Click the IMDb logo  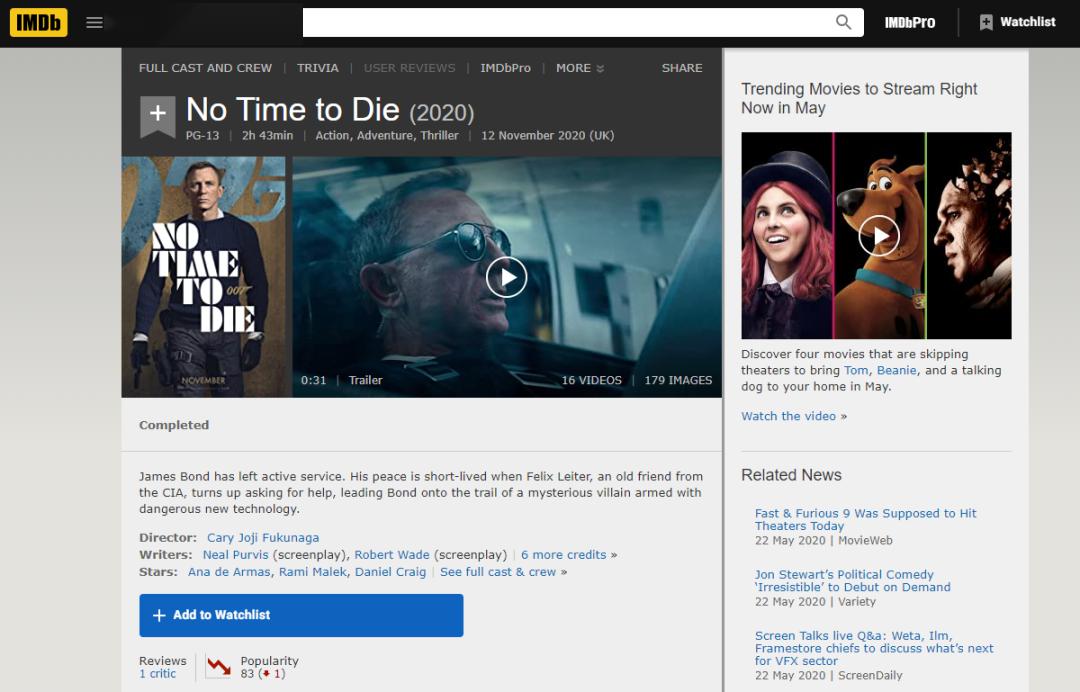click(x=39, y=22)
